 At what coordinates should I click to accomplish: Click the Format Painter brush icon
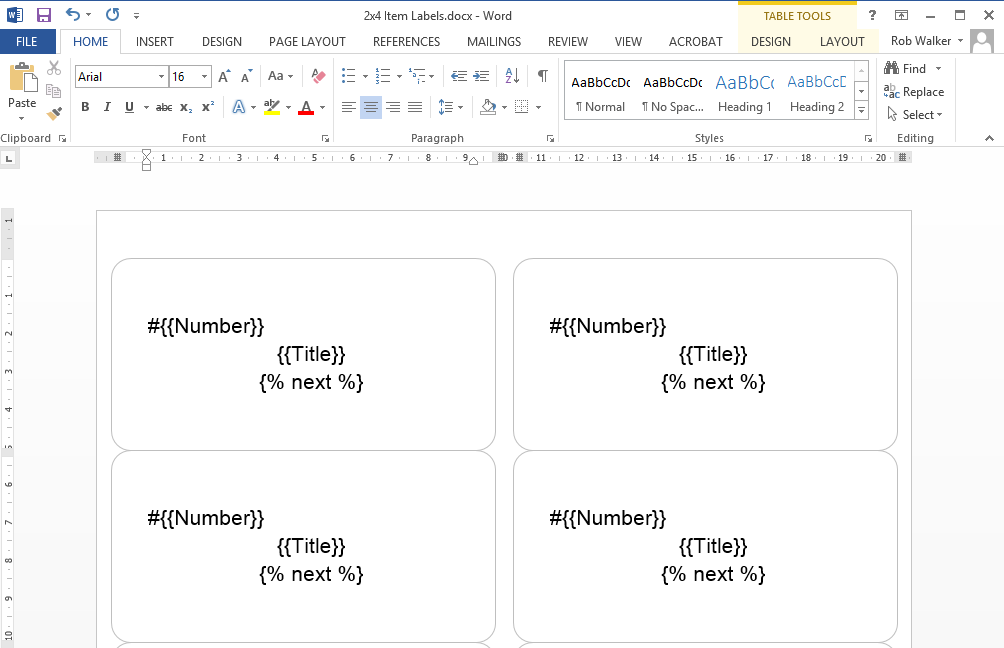point(54,113)
